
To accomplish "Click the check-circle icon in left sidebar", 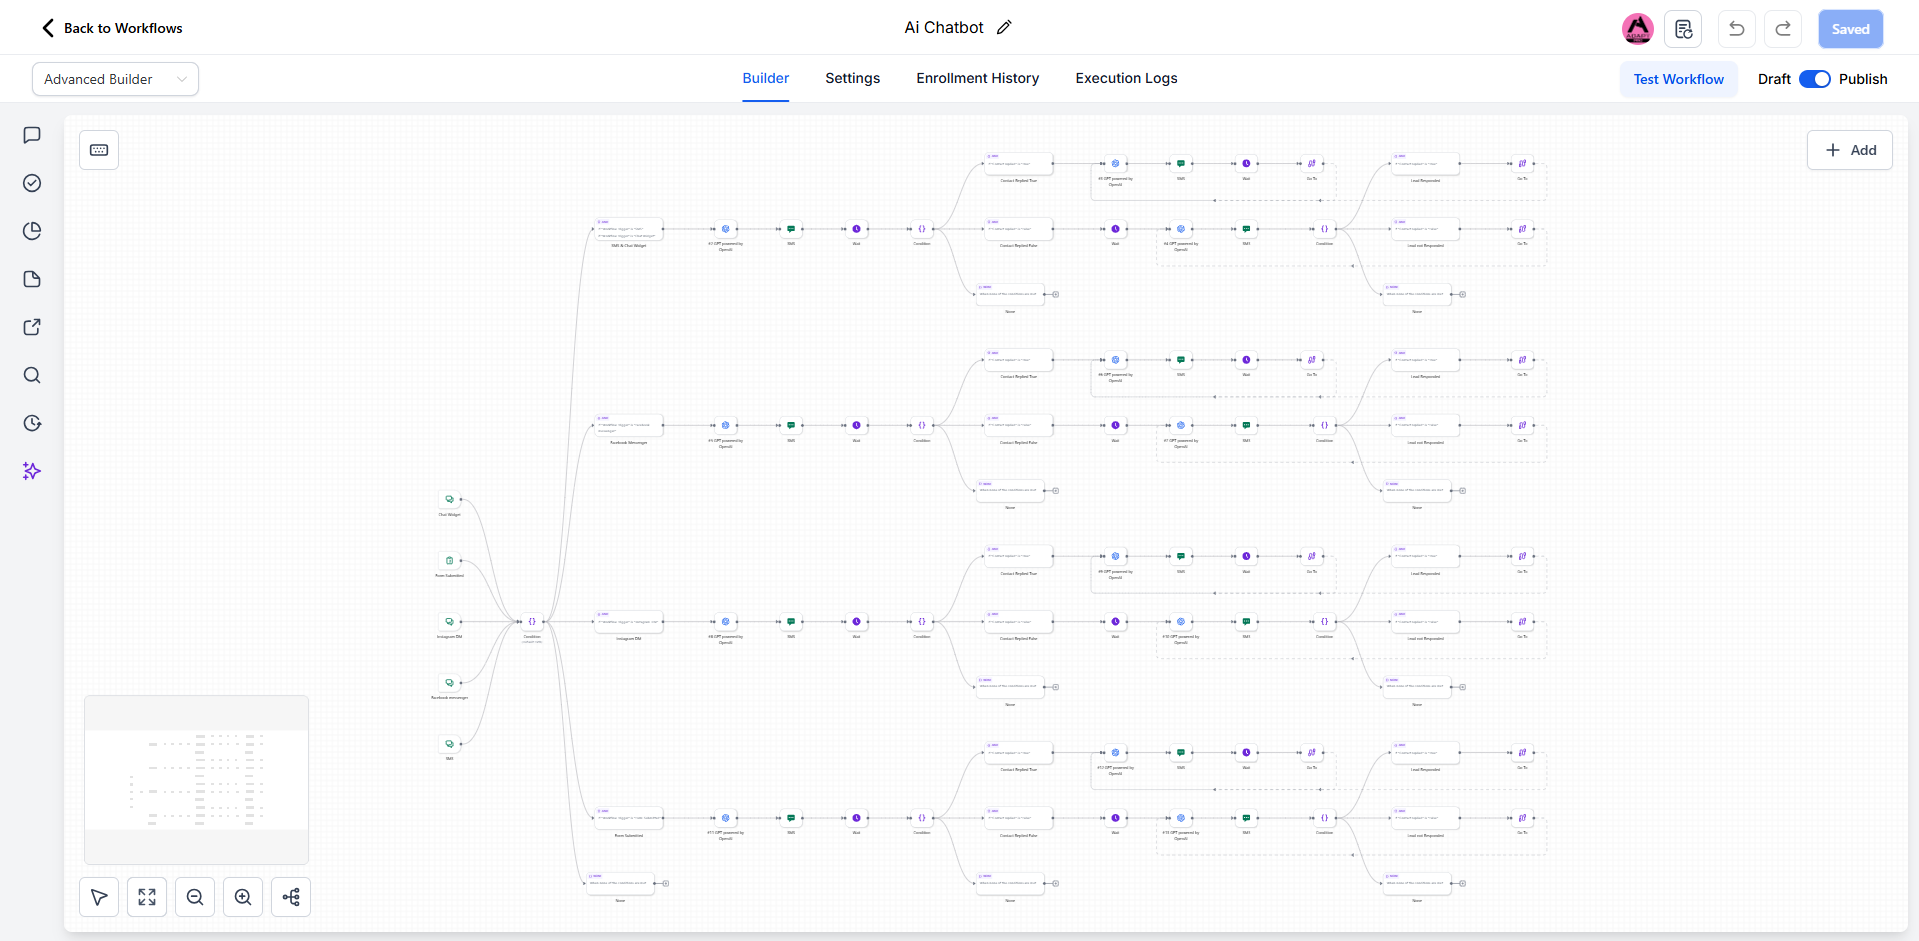I will pos(32,183).
